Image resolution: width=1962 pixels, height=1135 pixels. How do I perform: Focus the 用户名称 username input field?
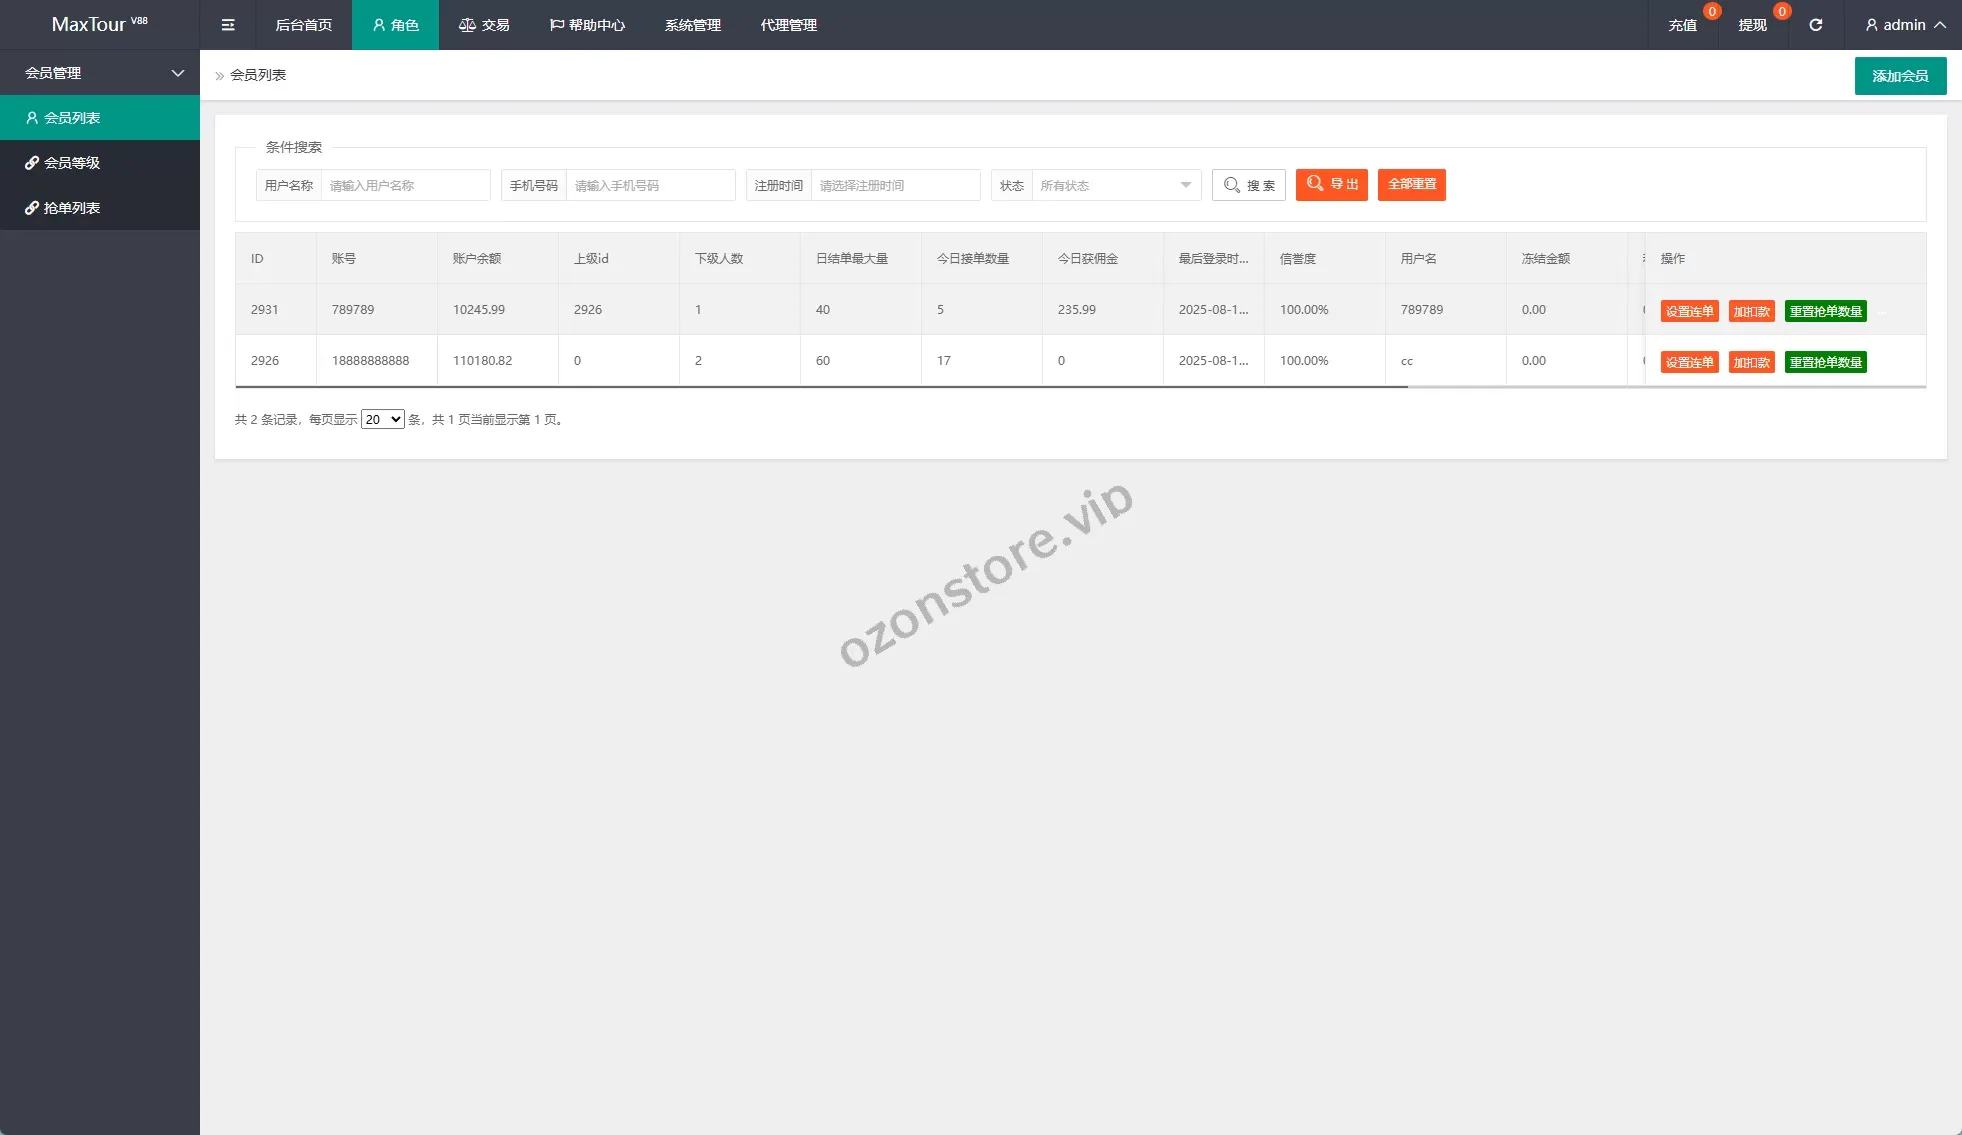405,185
